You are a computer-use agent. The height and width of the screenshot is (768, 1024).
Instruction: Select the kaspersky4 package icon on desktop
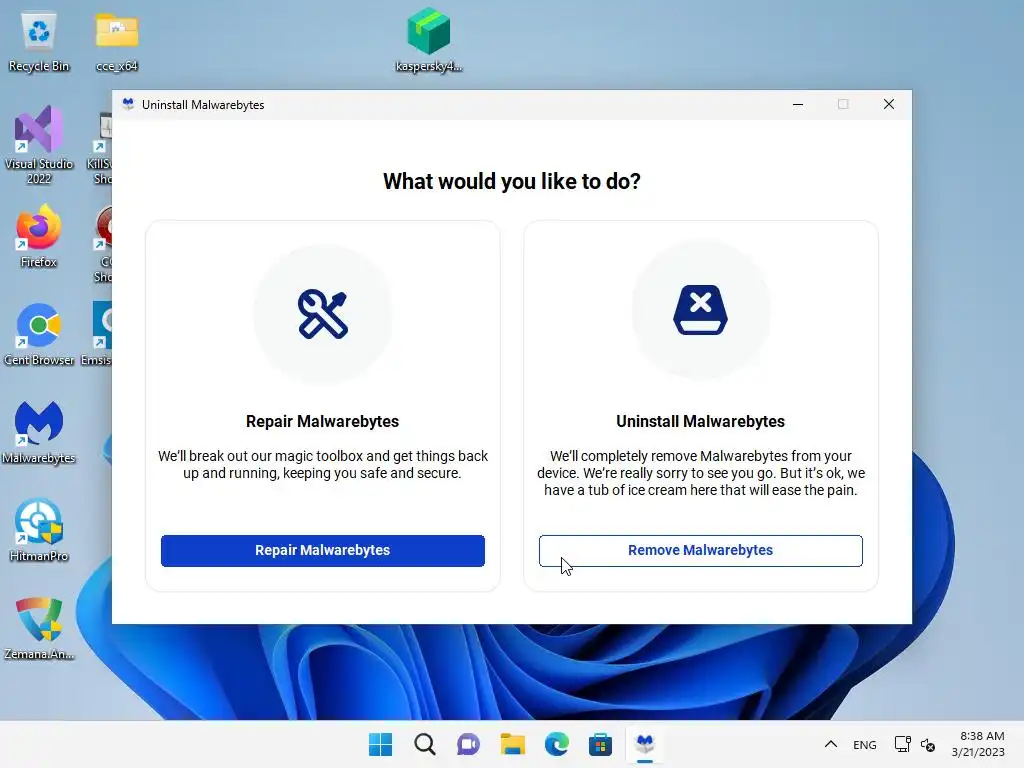(429, 40)
